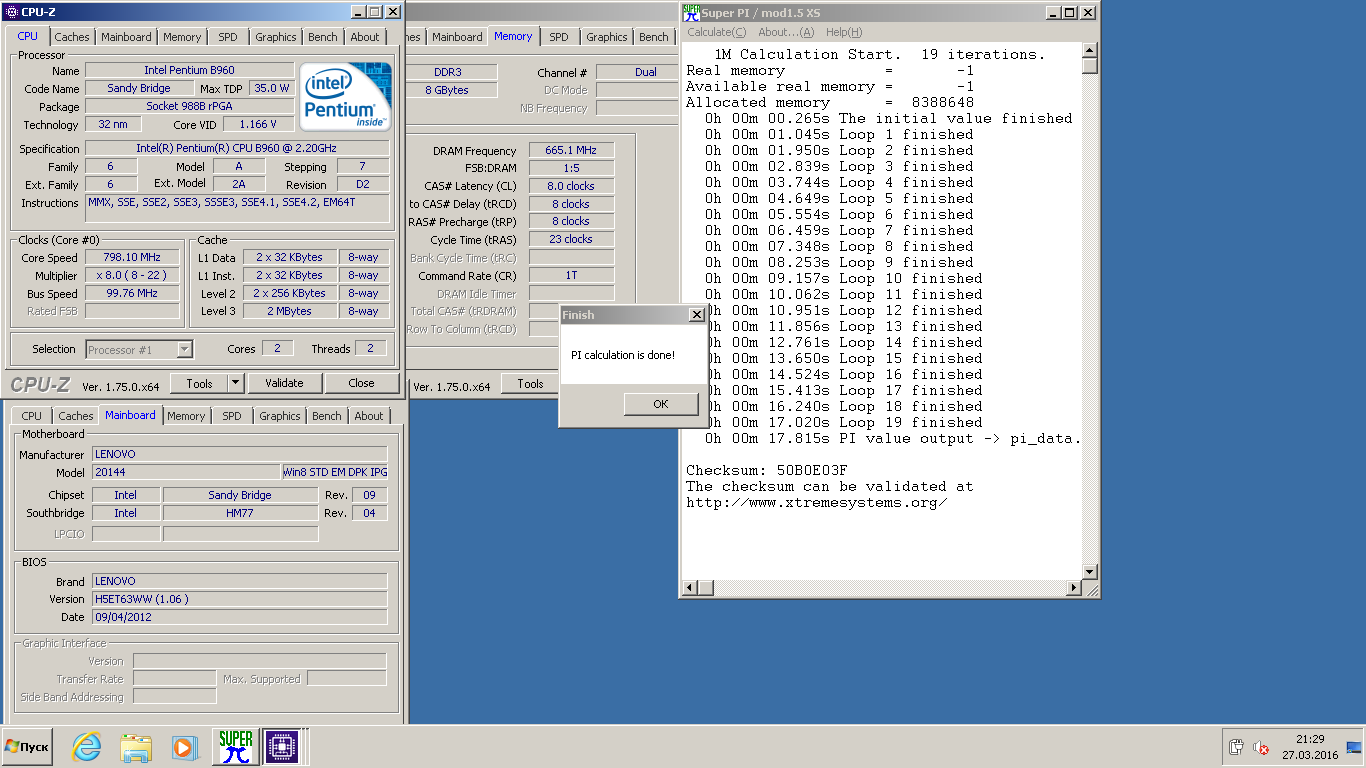Click the Southbridge HM77 value
The height and width of the screenshot is (768, 1366).
(240, 513)
